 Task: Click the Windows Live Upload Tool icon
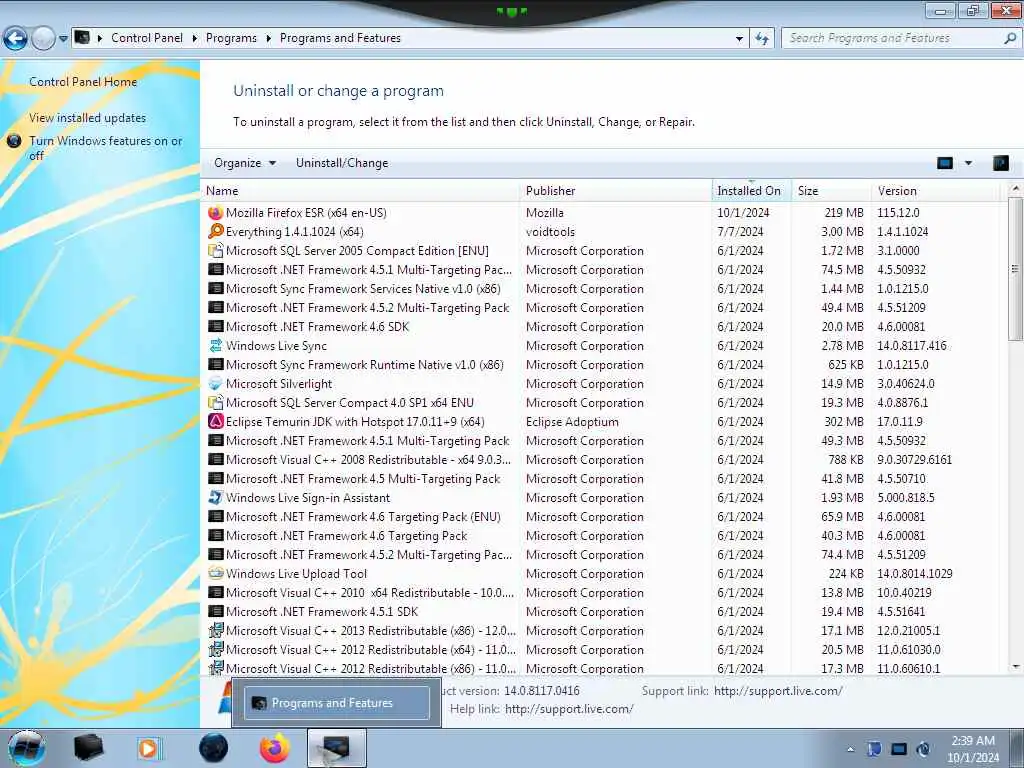coord(216,573)
